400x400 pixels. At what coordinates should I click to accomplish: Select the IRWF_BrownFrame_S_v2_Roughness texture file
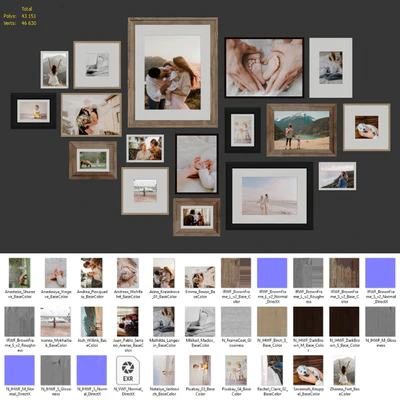point(19,322)
